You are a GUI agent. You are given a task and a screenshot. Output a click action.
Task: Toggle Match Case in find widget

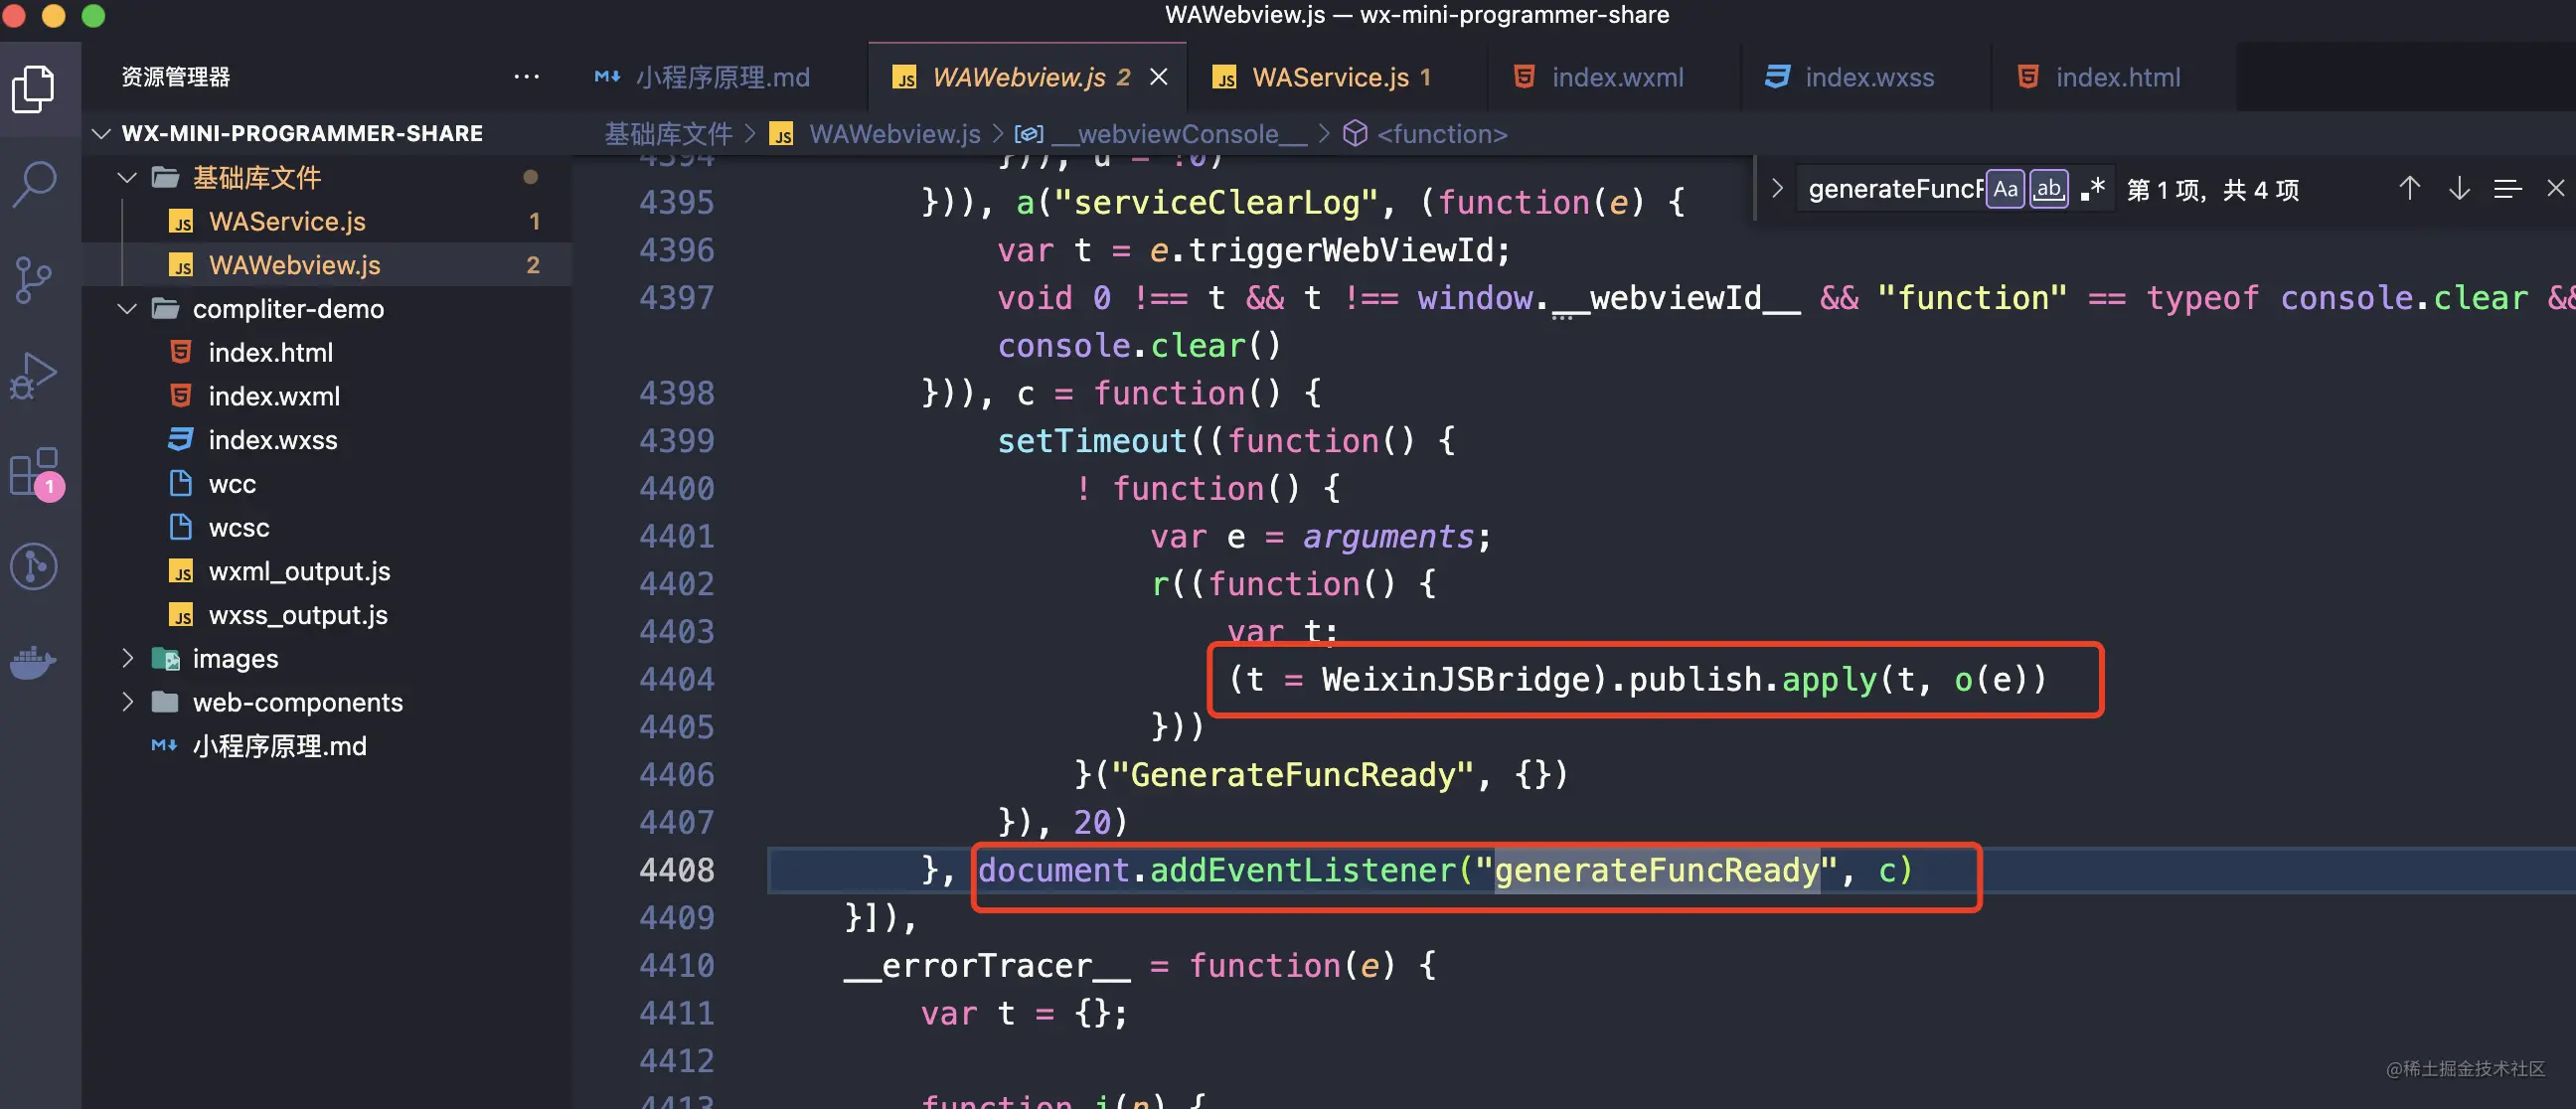point(2004,189)
